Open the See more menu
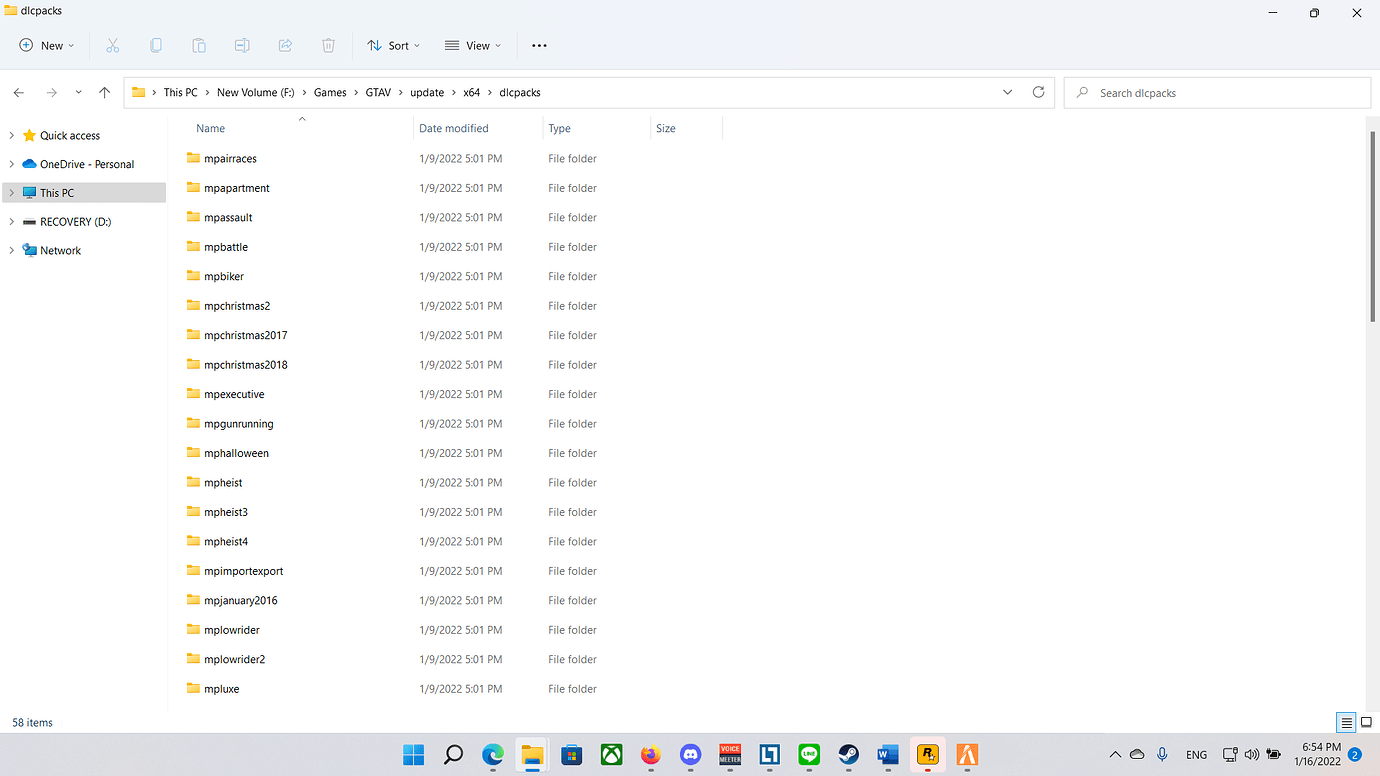1380x776 pixels. [x=539, y=45]
